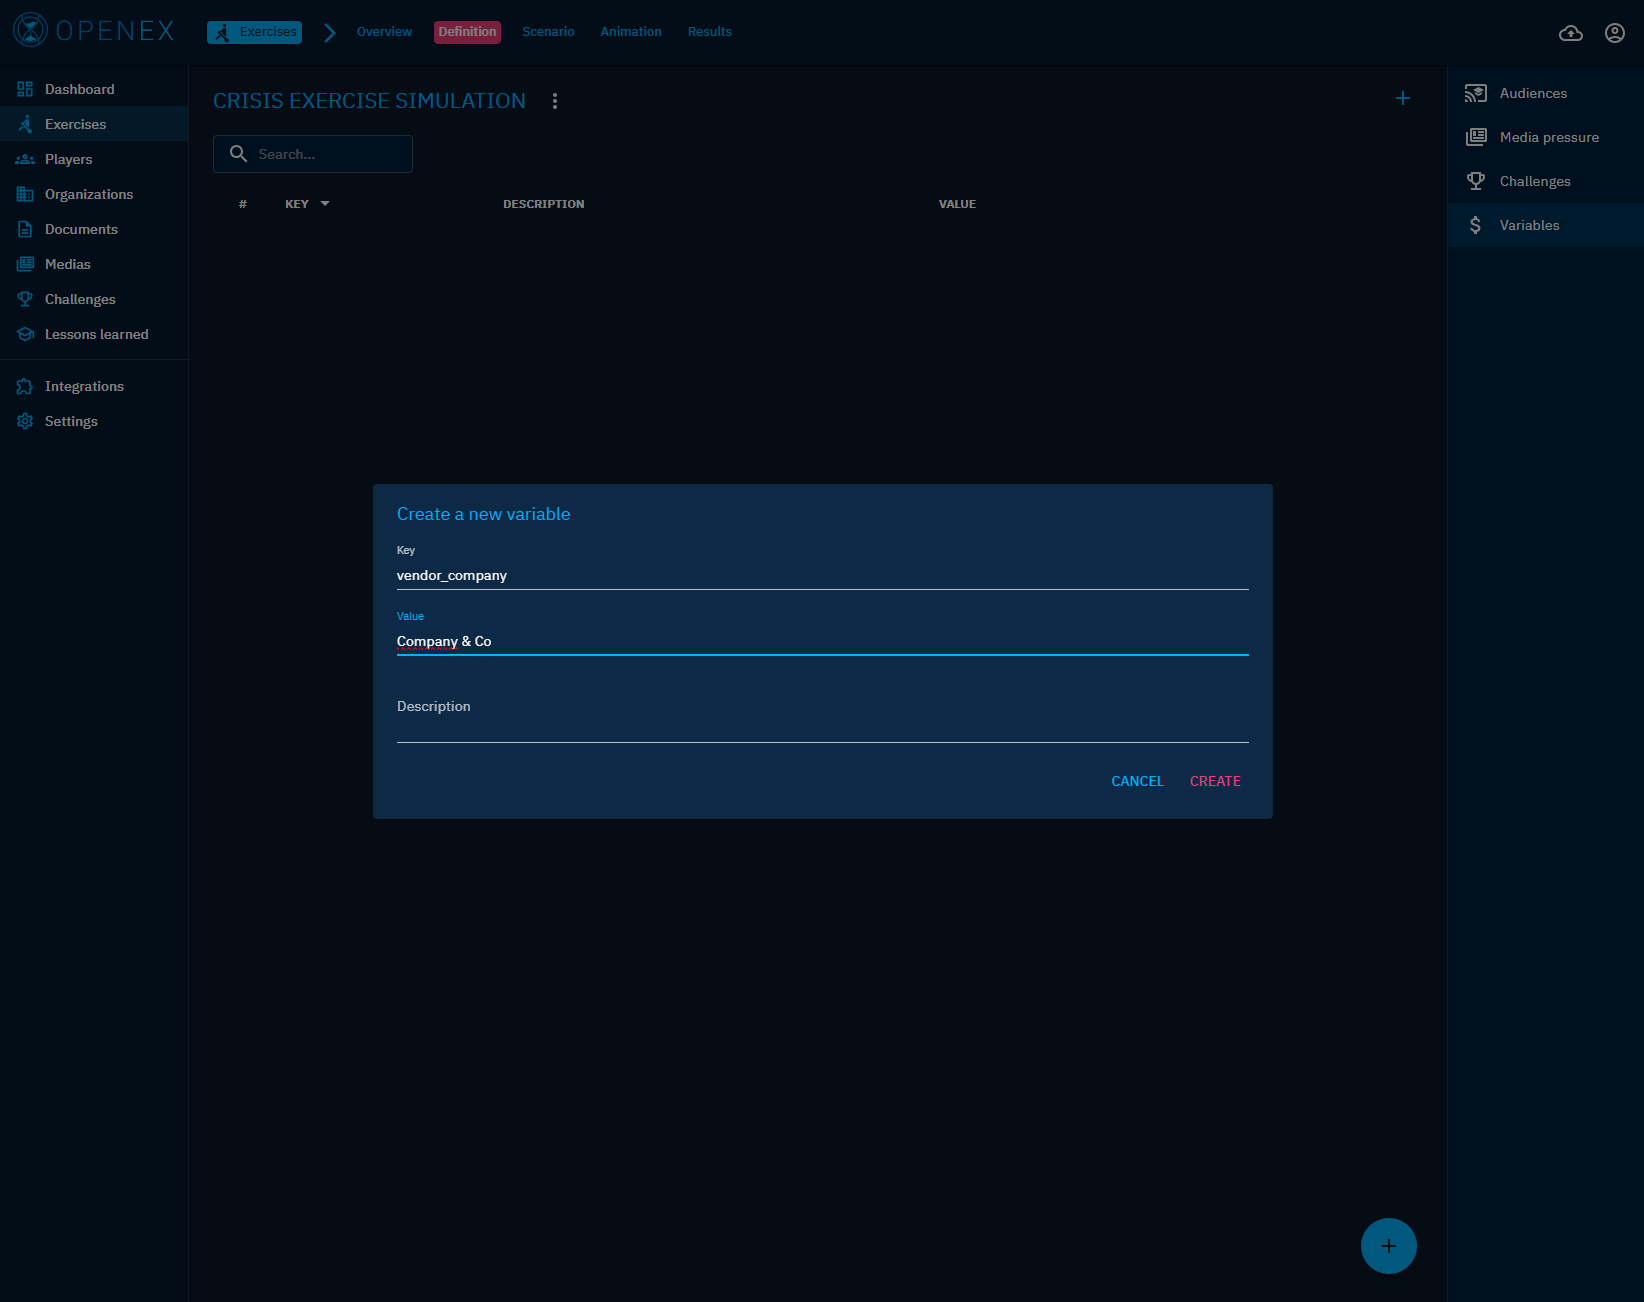Image resolution: width=1644 pixels, height=1302 pixels.
Task: Go to Dashboard in the sidebar
Action: click(79, 89)
